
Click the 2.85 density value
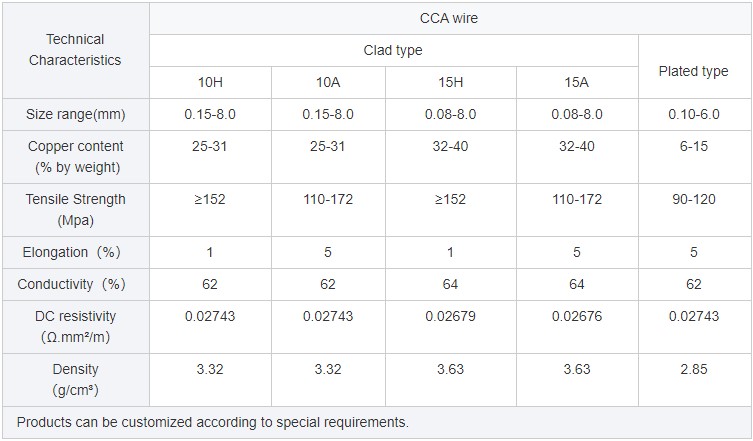point(693,369)
